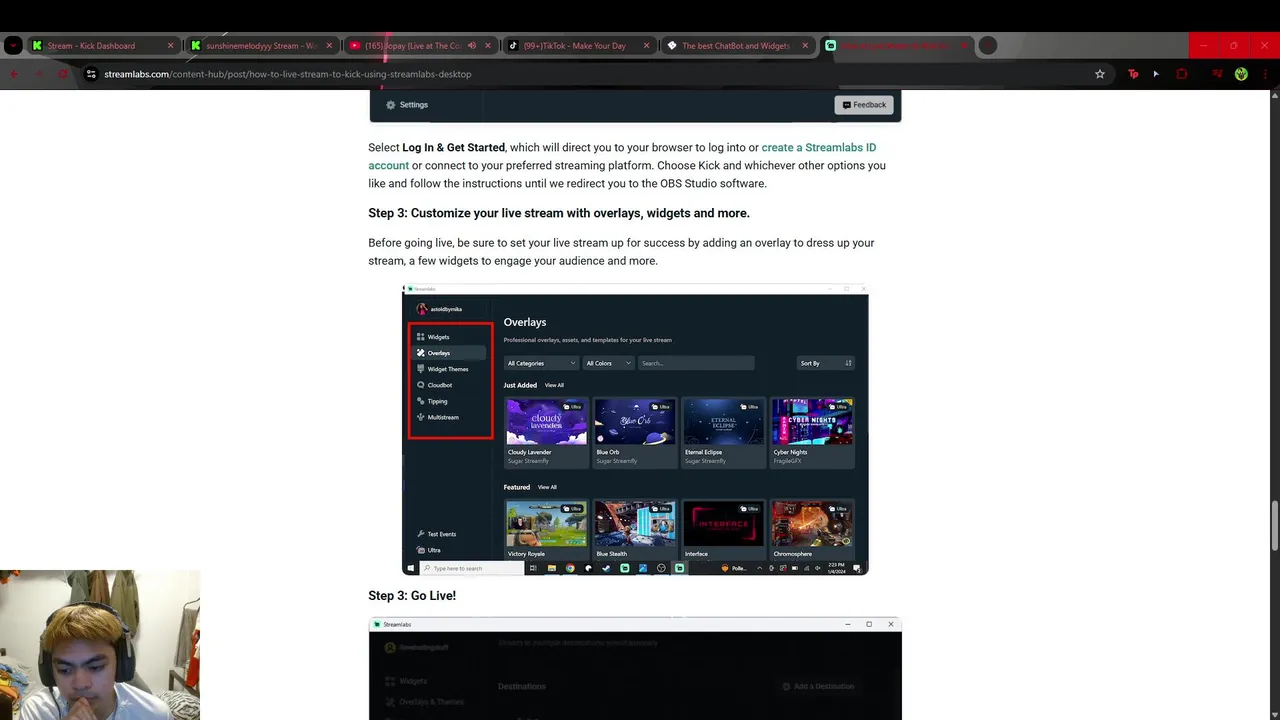
Task: Close the sunshinemelodyyy Stream tab
Action: 329,45
